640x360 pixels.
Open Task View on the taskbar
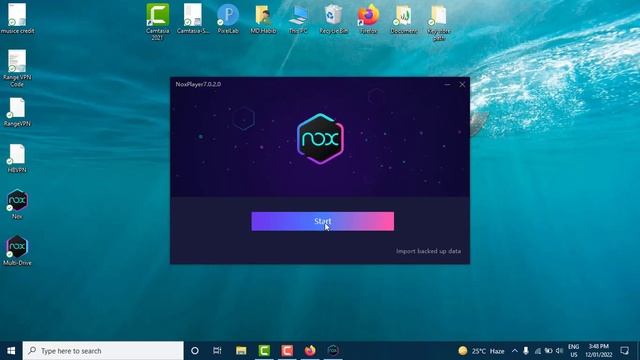tap(217, 351)
